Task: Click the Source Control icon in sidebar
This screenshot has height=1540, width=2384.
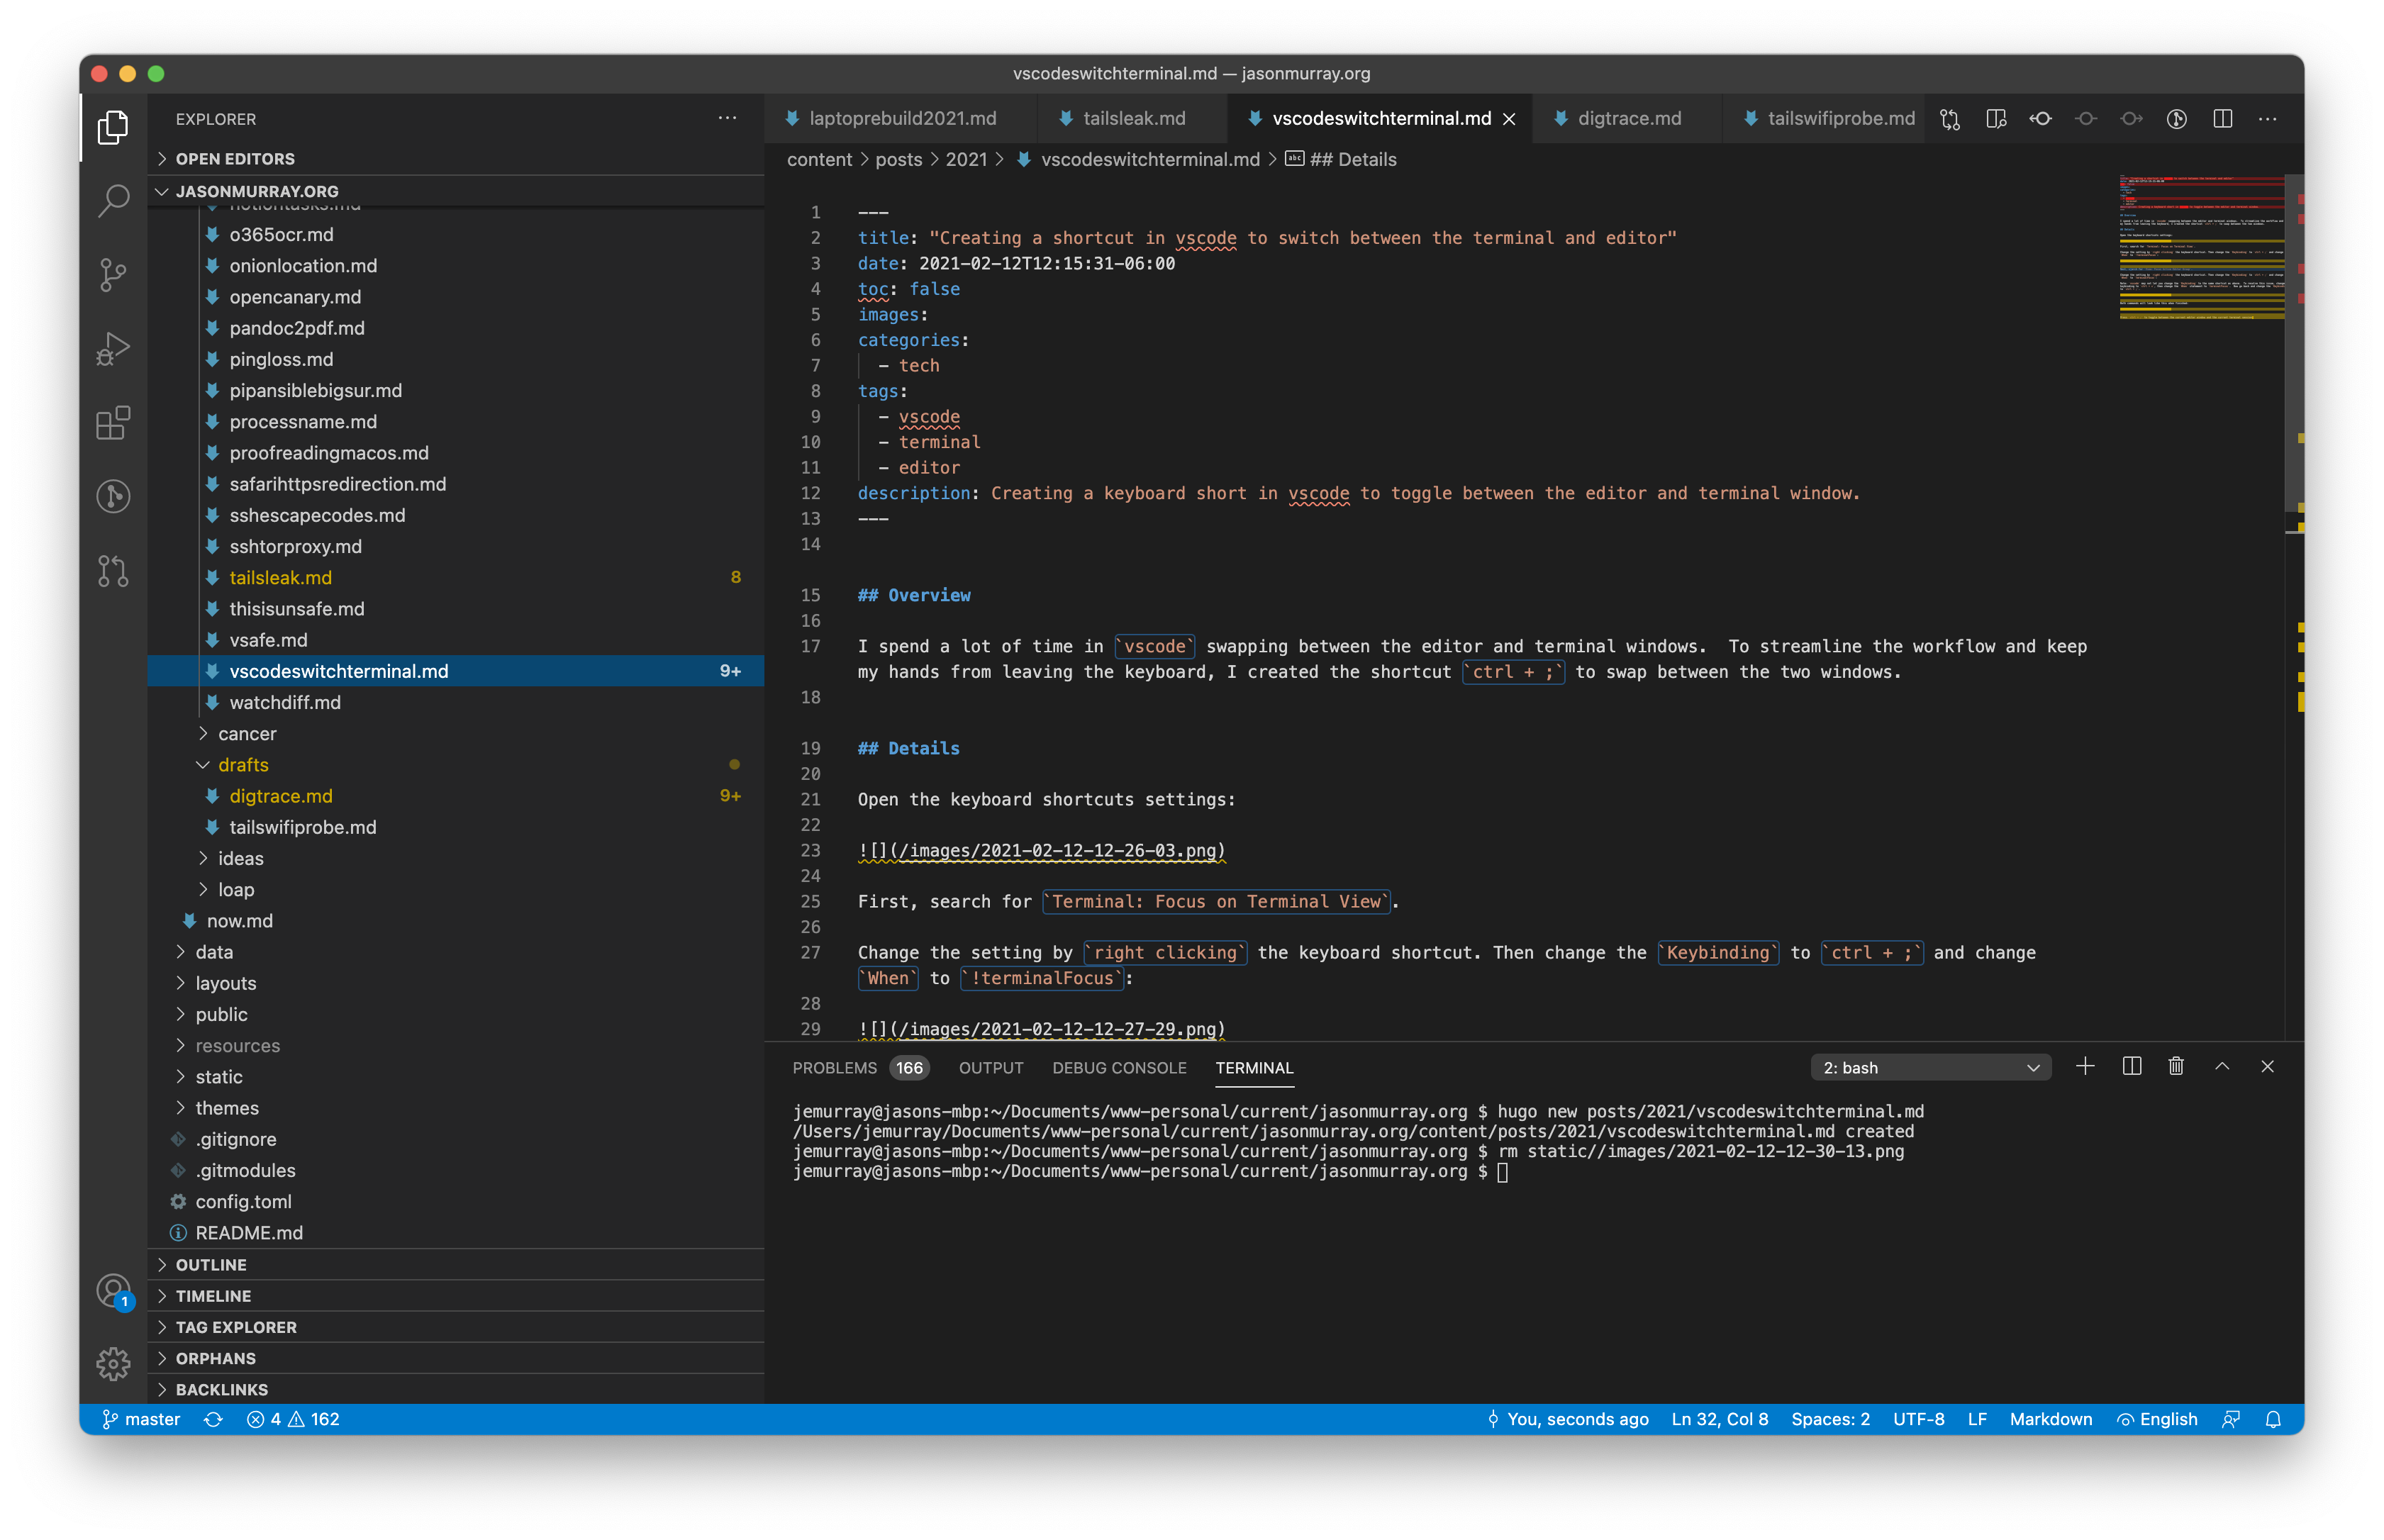Action: 113,269
